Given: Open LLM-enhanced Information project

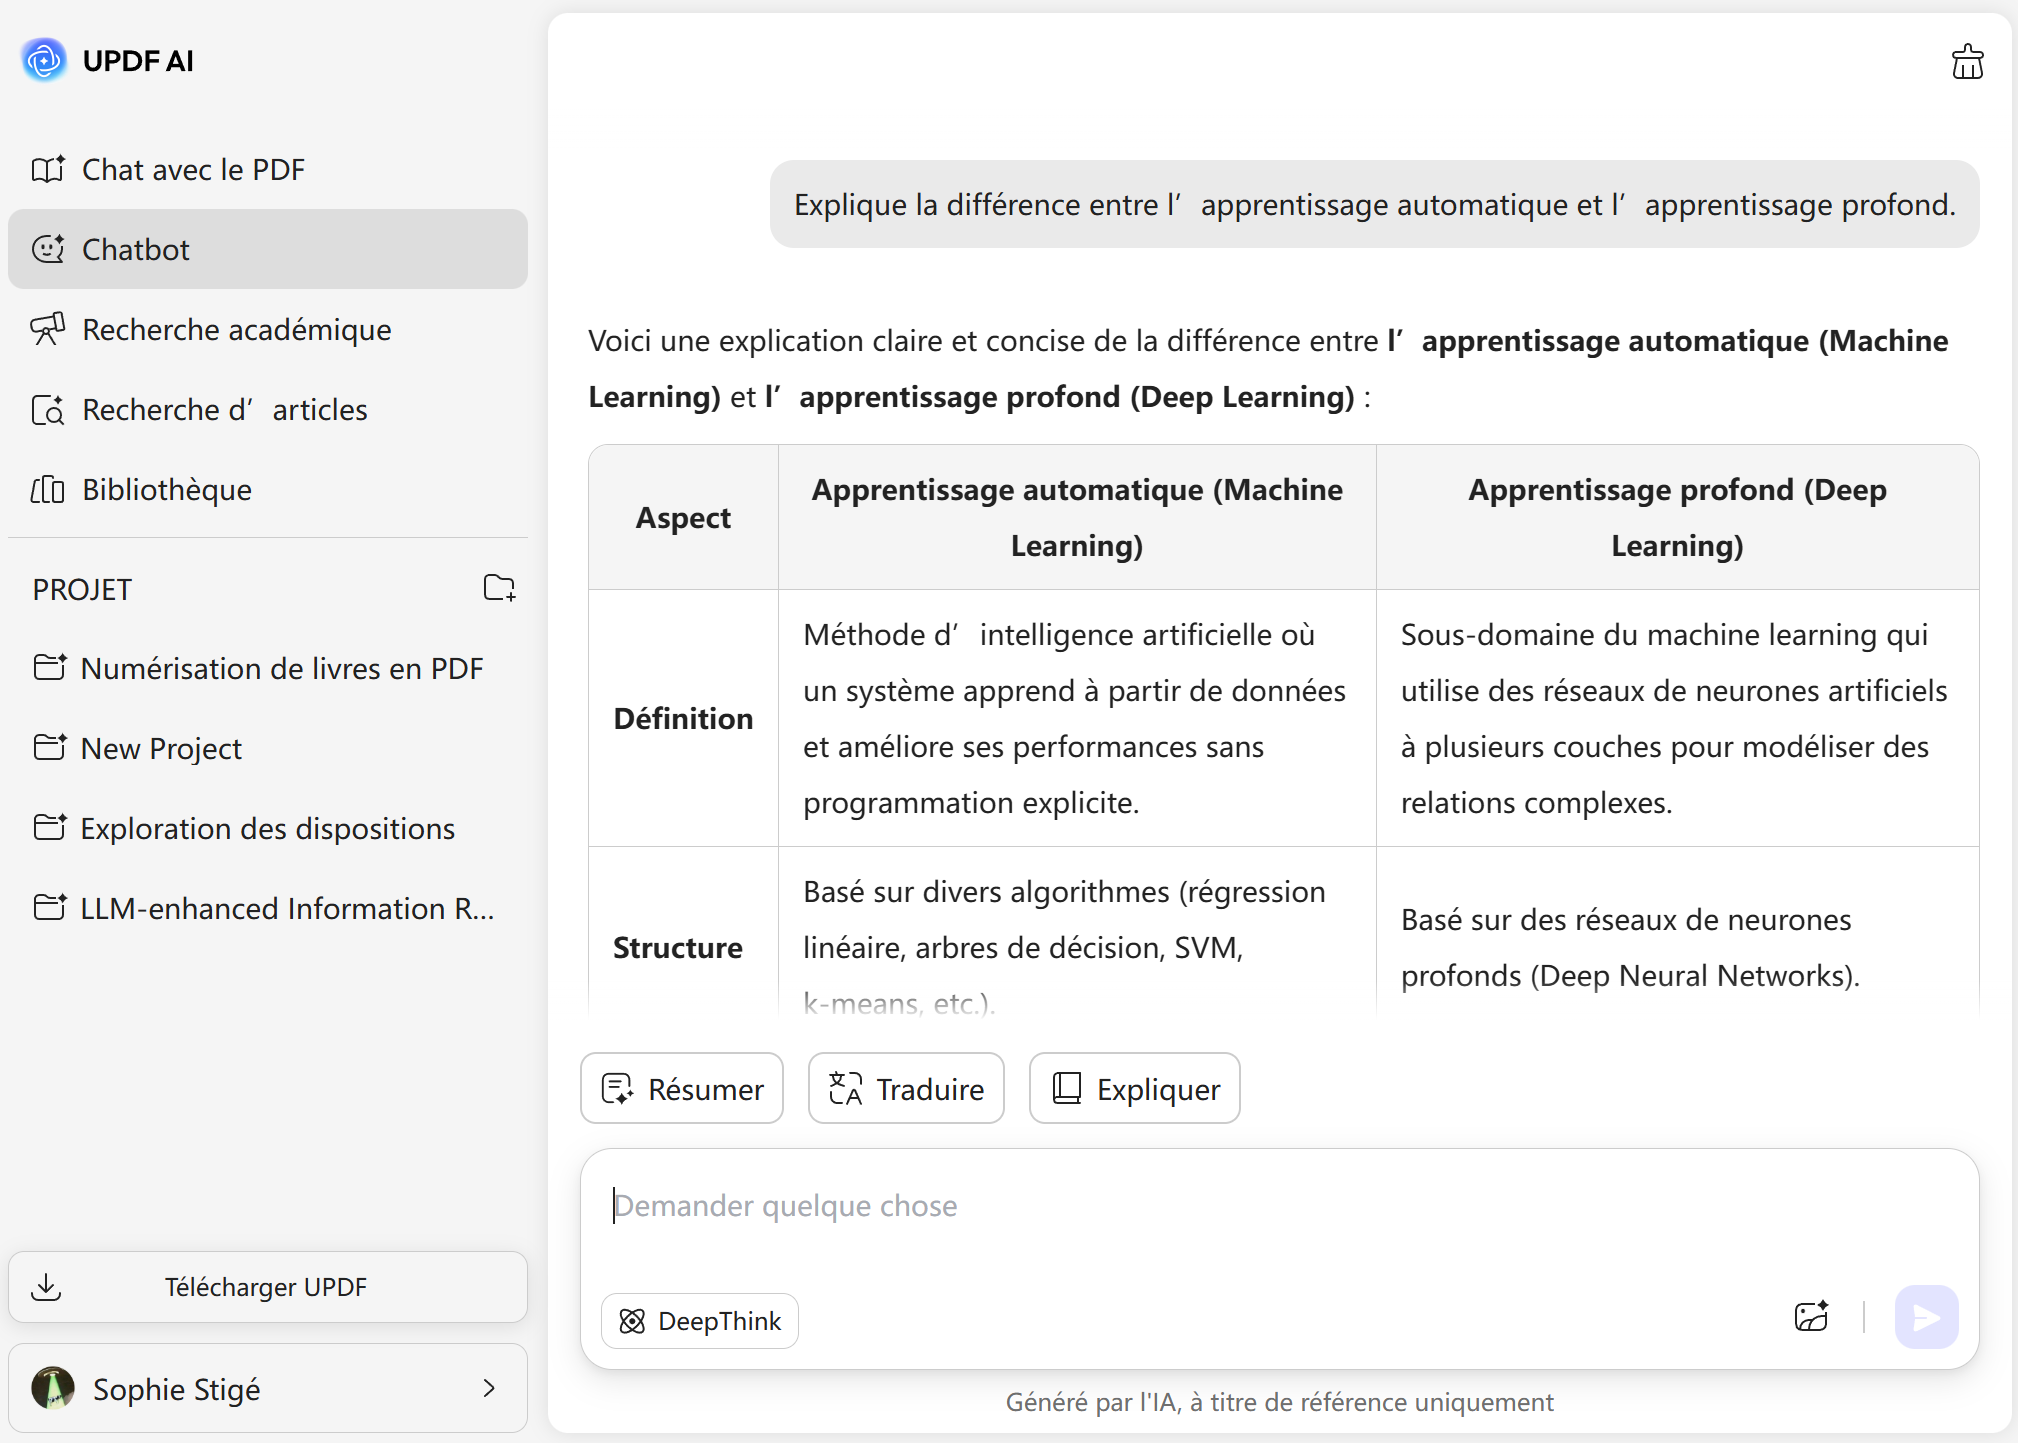Looking at the screenshot, I should tap(287, 908).
